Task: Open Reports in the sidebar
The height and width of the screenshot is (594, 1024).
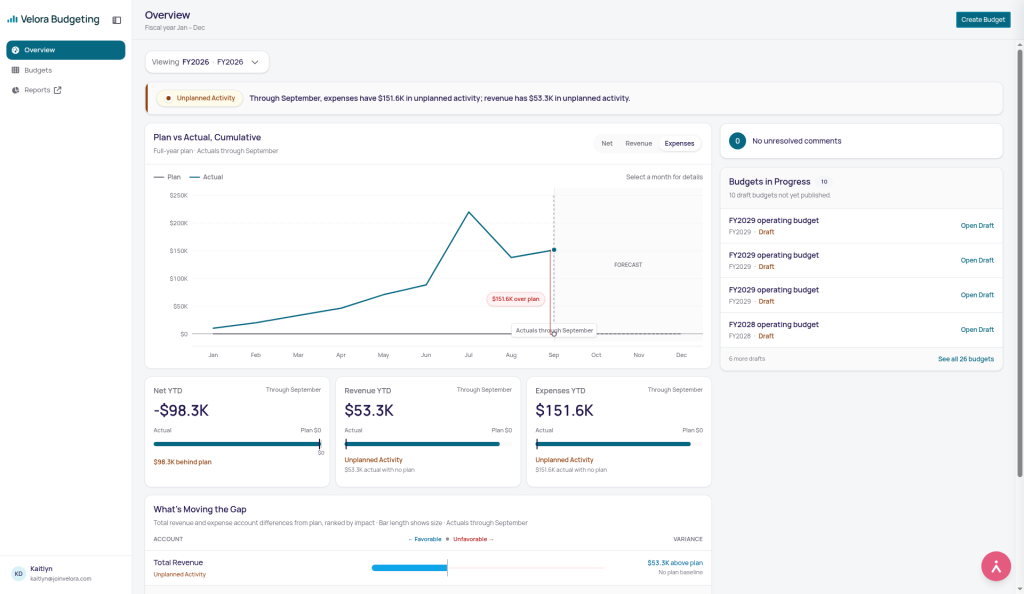Action: click(x=65, y=90)
